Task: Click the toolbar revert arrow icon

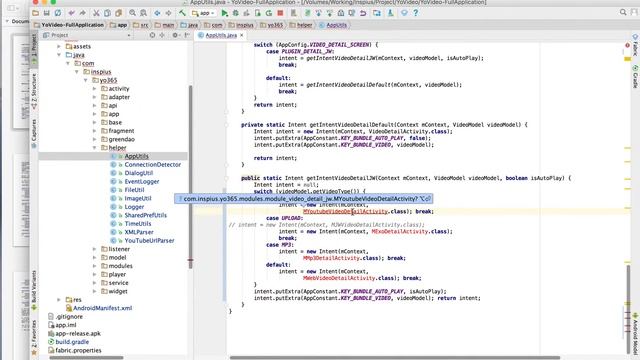Action: click(x=363, y=13)
